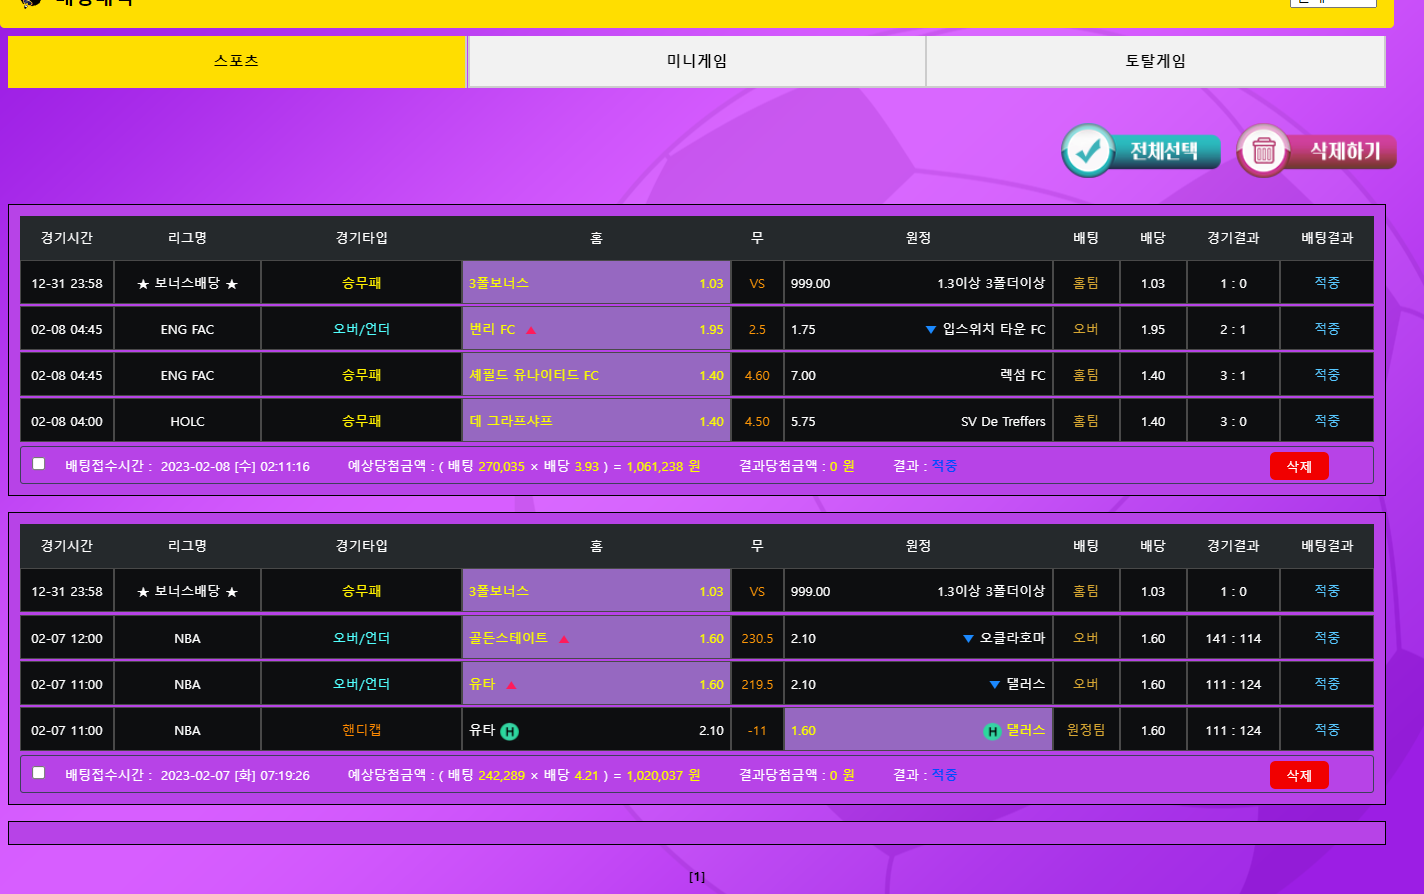Click the green H icon next to 유타
1424x894 pixels.
(x=509, y=731)
